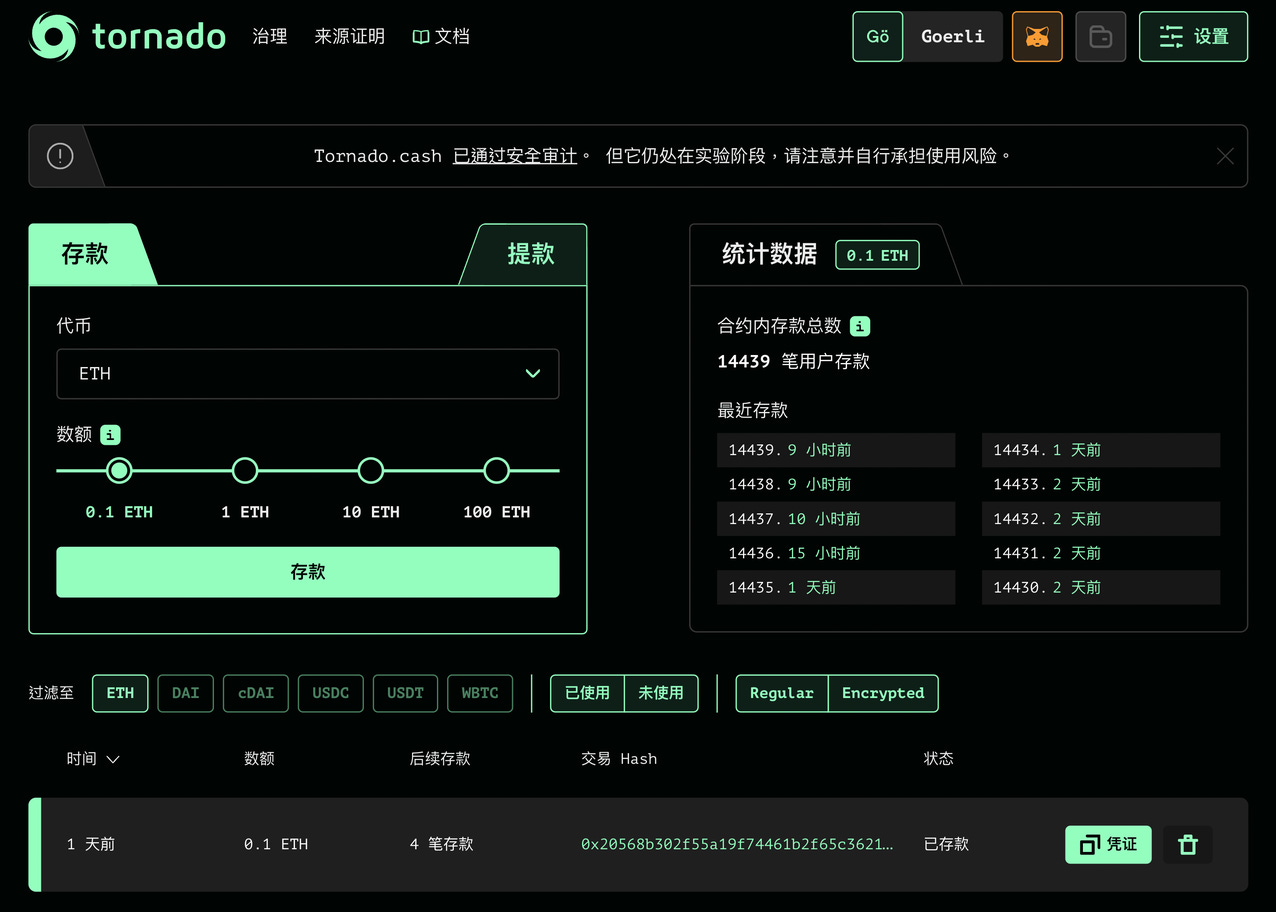Click recent deposit 14438. 9 小时前
1276x912 pixels.
coord(836,484)
